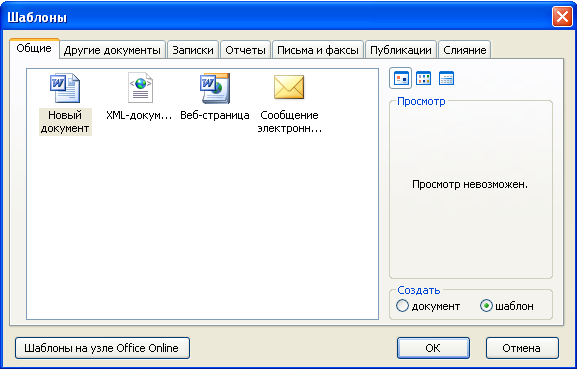The width and height of the screenshot is (577, 369).
Task: Click the Сообщение электронн... label text
Action: point(289,122)
